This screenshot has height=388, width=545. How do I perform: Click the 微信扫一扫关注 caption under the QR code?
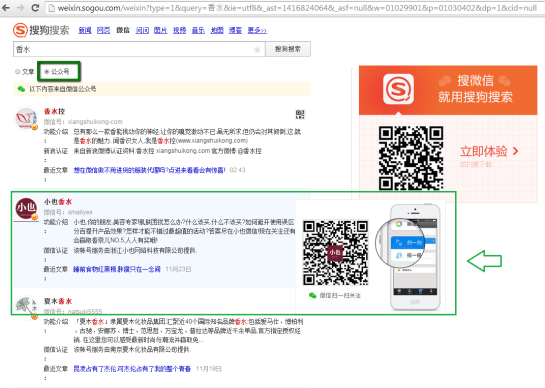click(x=340, y=296)
